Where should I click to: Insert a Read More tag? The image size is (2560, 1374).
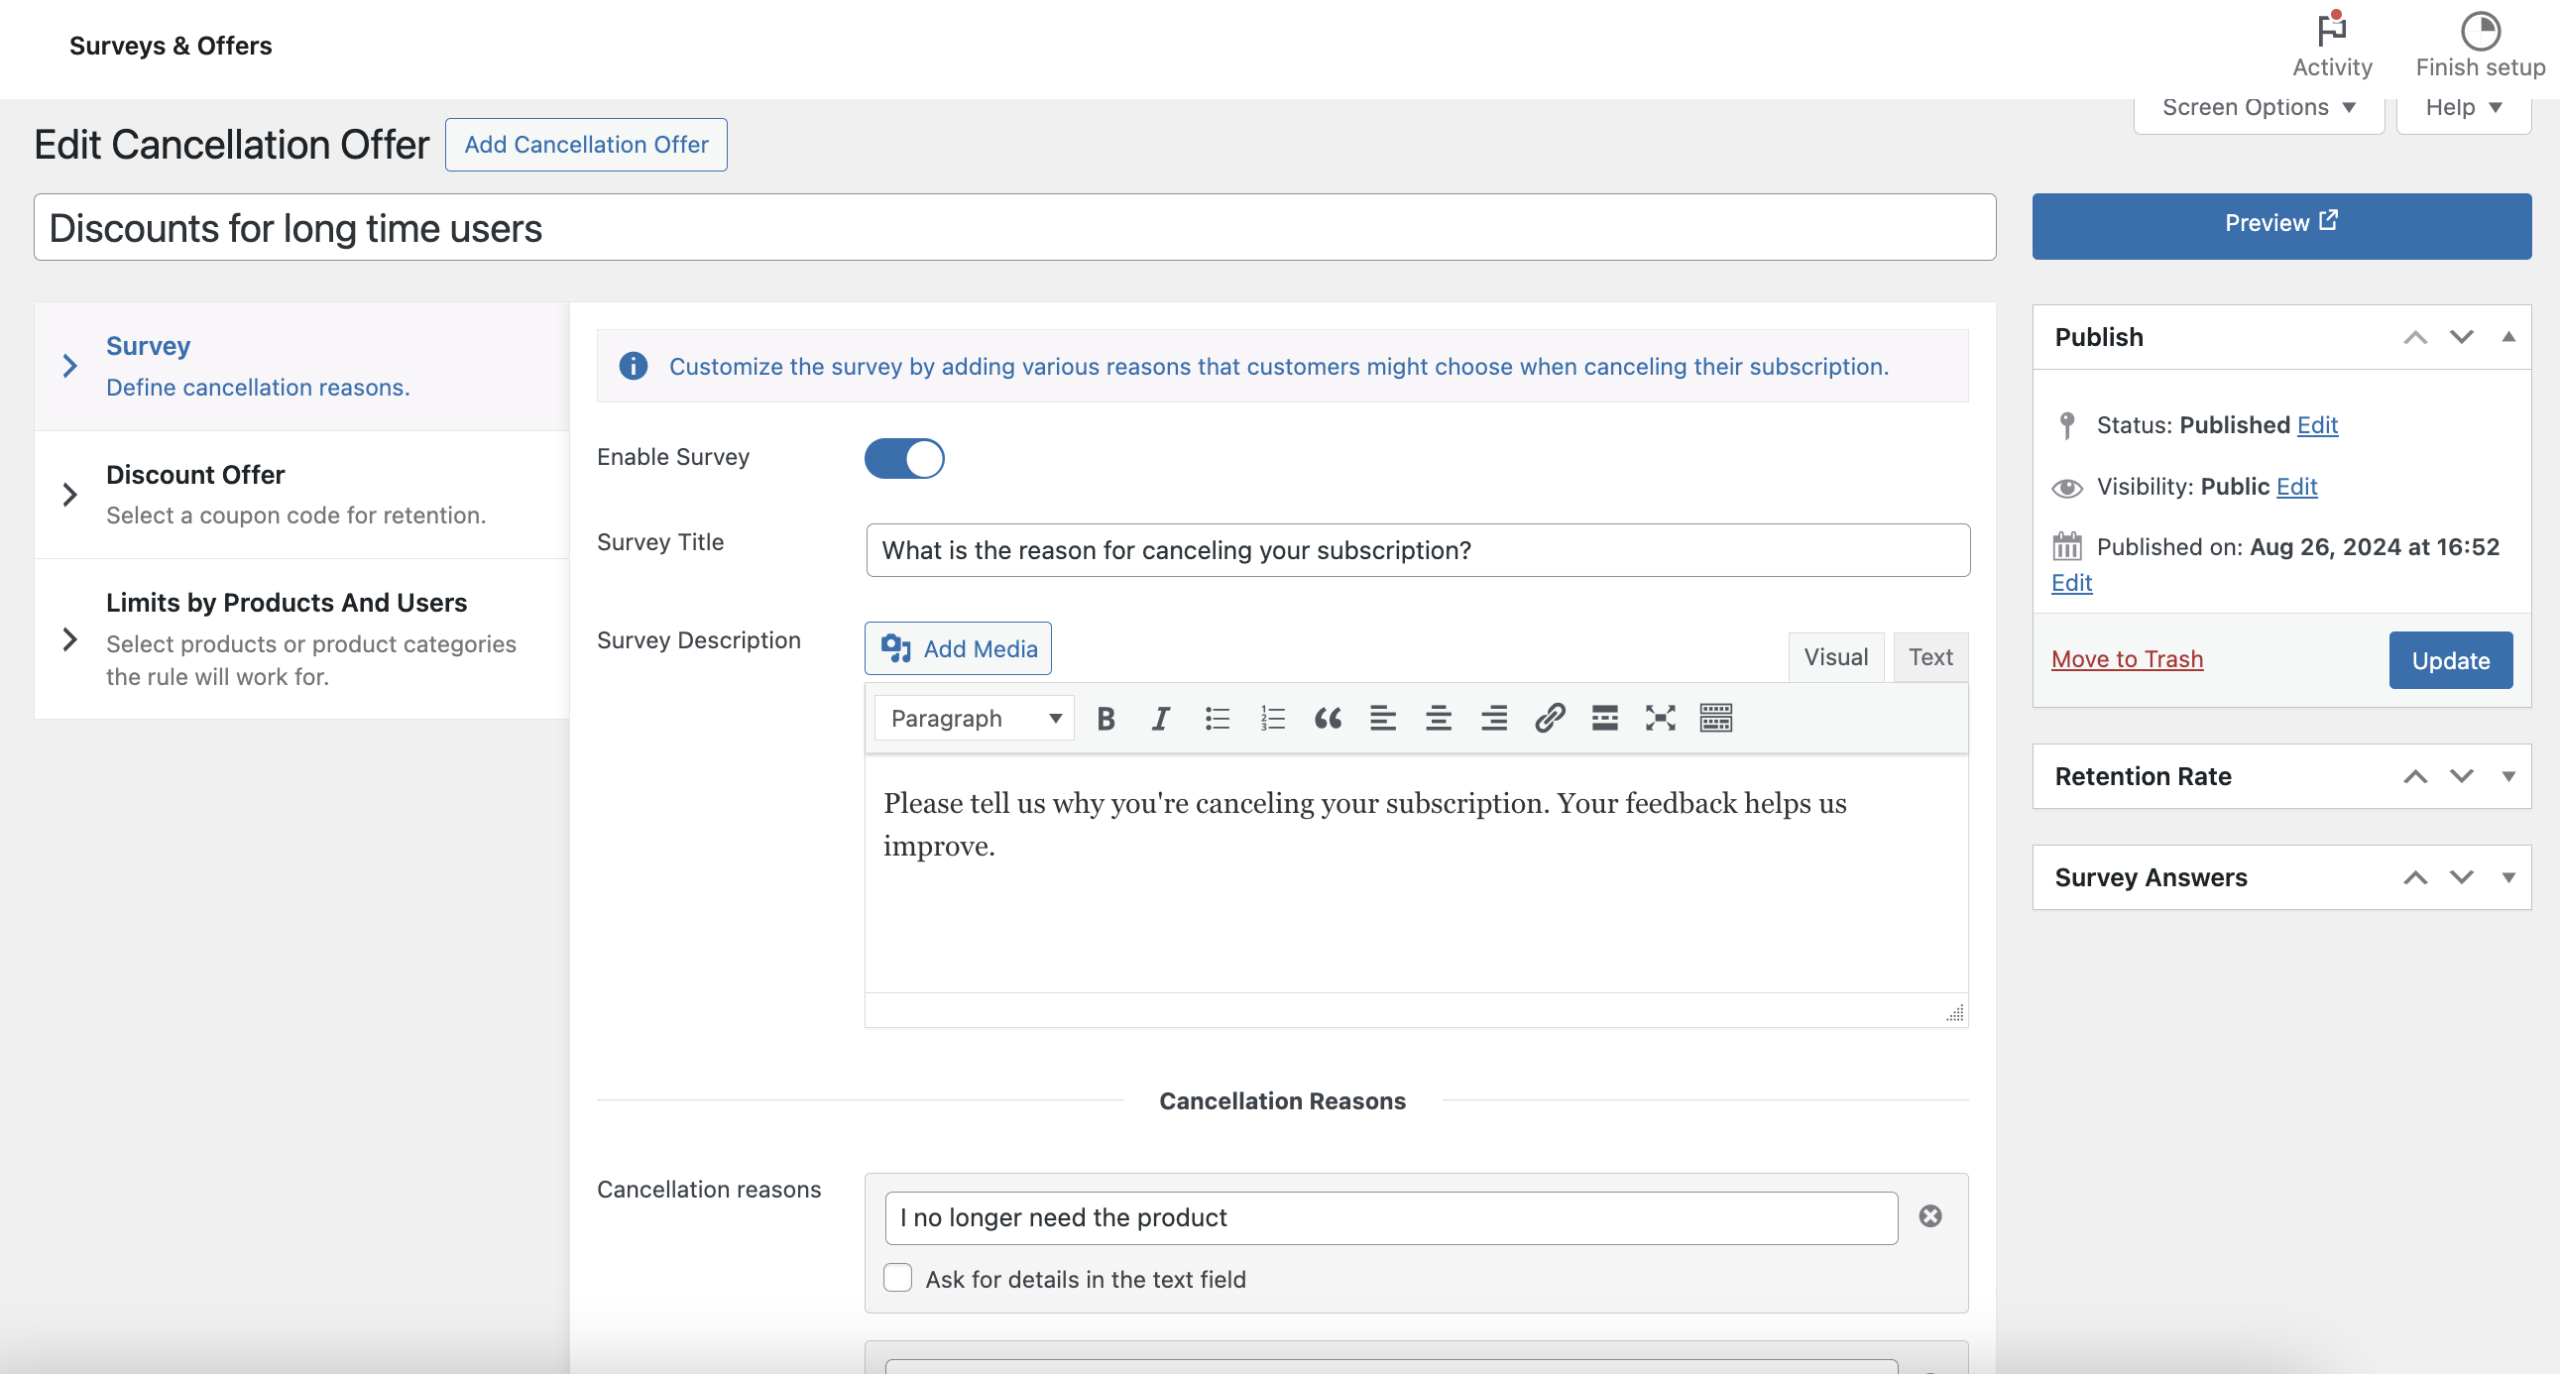(1605, 718)
